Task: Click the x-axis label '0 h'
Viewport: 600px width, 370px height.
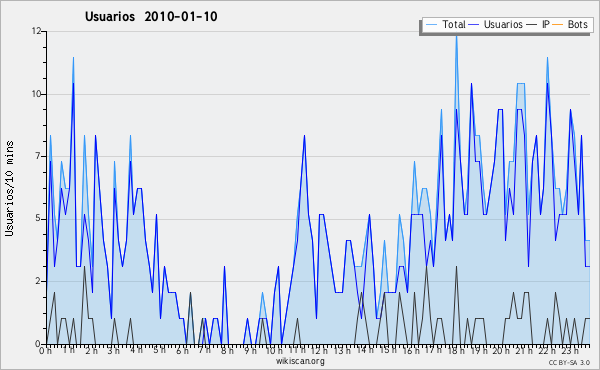Action: [x=45, y=350]
